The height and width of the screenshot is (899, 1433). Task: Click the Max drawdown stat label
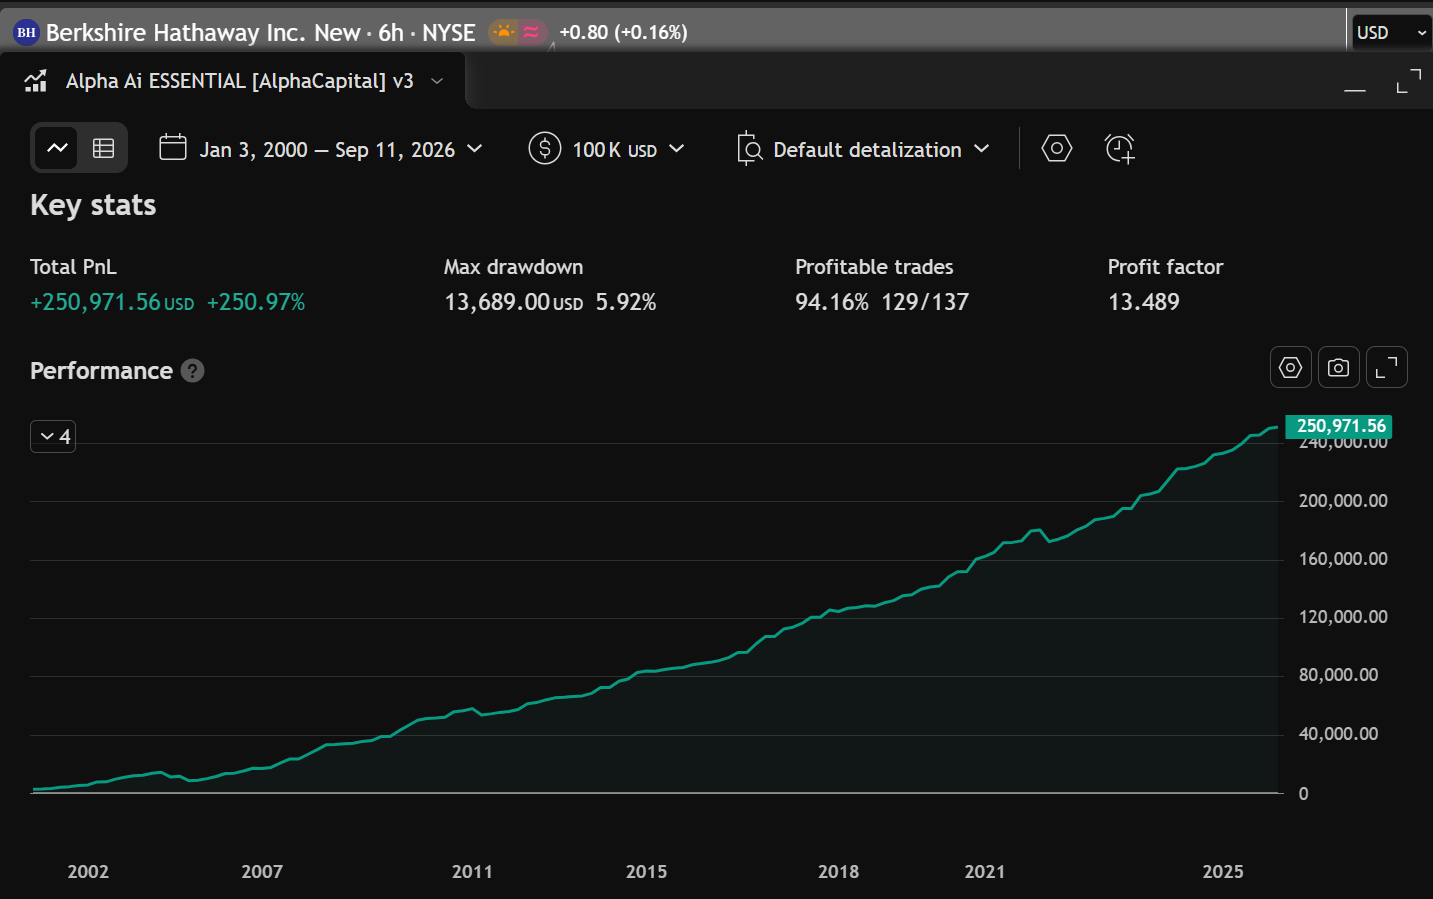point(514,267)
